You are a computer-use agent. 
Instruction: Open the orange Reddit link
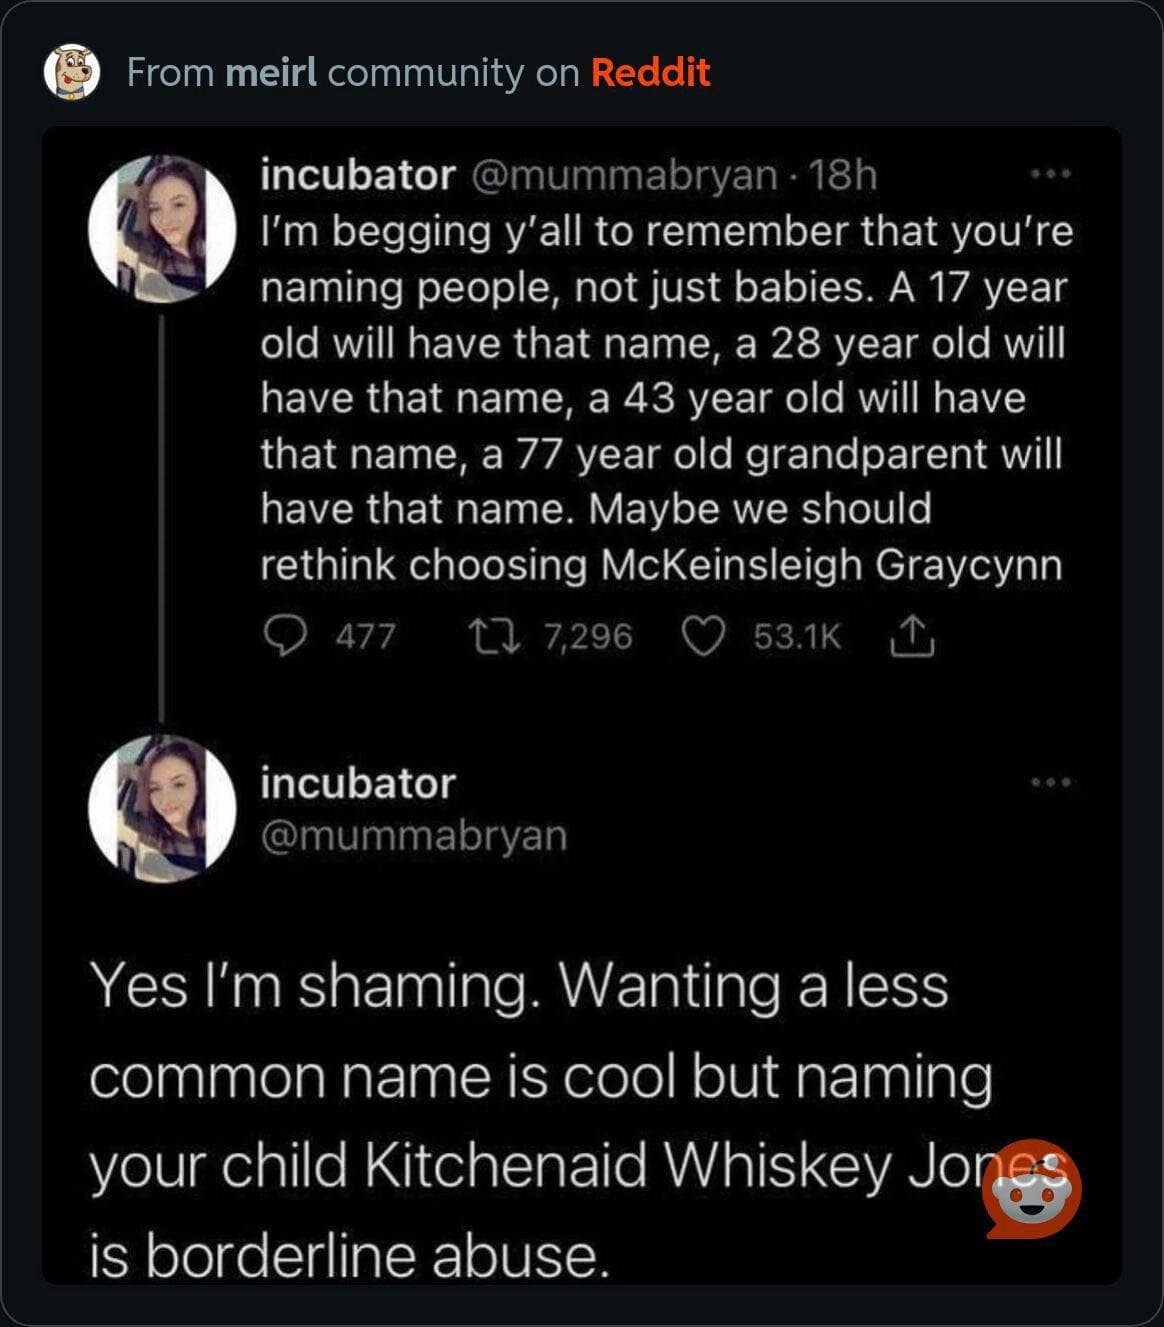coord(650,72)
